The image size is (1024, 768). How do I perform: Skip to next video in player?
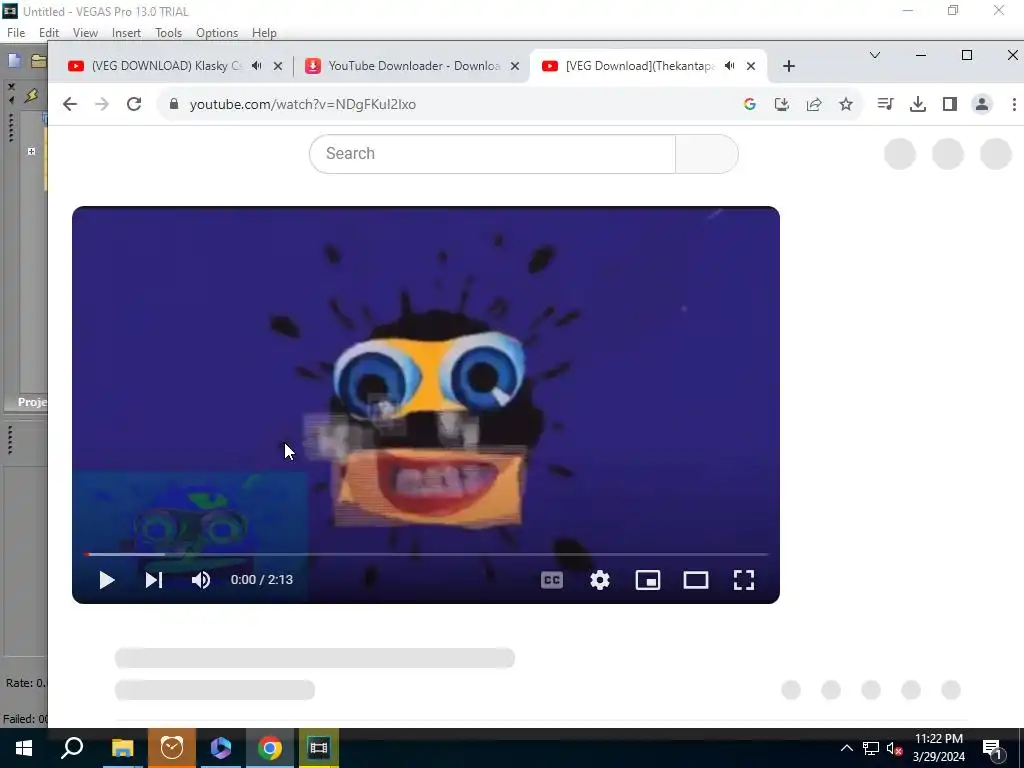click(153, 580)
